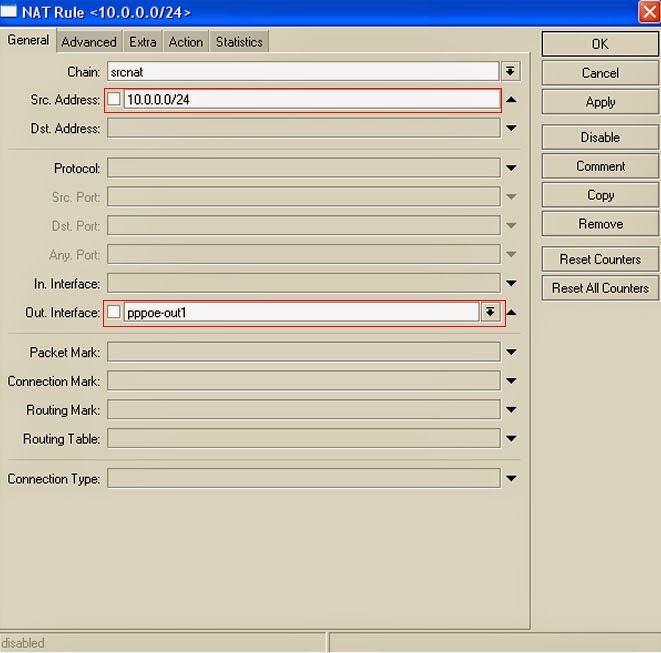The width and height of the screenshot is (661, 653).
Task: Close the NAT Rule window
Action: [x=649, y=12]
